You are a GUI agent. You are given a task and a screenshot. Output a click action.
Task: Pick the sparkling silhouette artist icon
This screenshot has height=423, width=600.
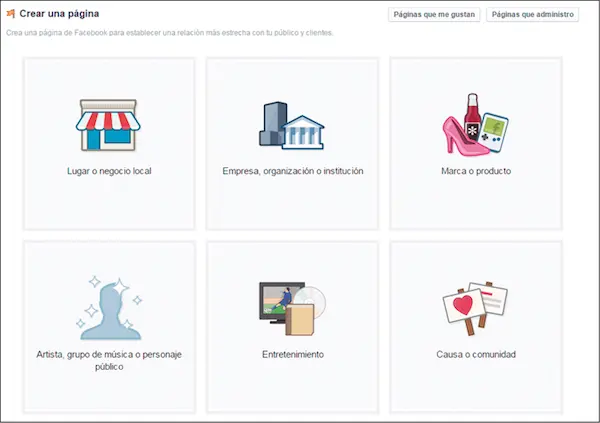[109, 308]
